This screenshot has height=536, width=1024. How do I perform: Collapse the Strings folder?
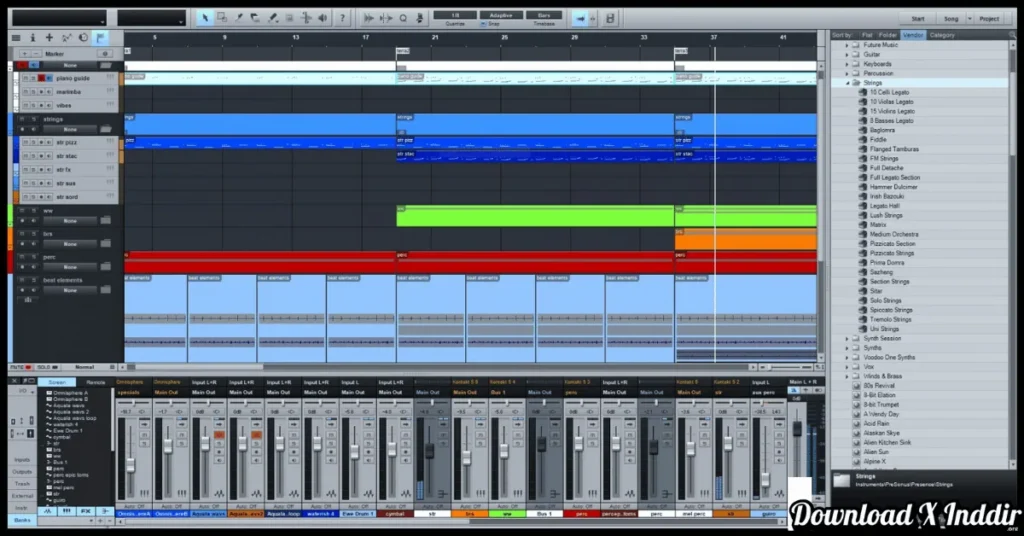click(x=847, y=83)
